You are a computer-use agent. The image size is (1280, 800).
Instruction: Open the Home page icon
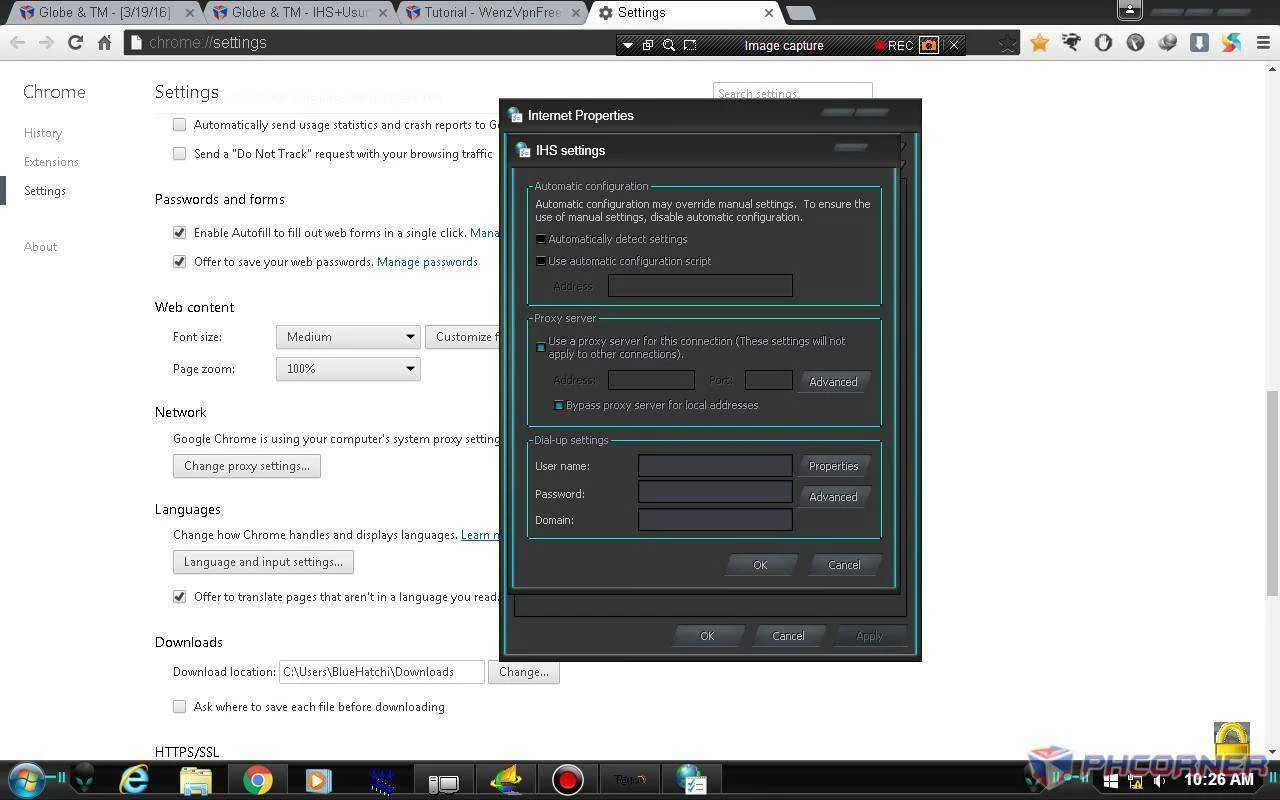(x=104, y=43)
